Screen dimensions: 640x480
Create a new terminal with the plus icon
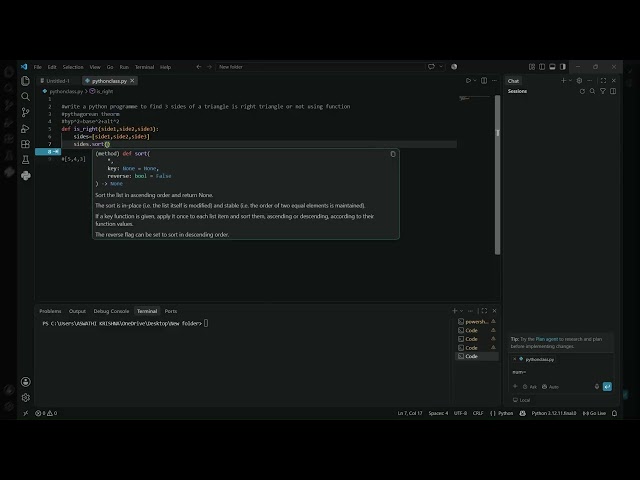454,311
